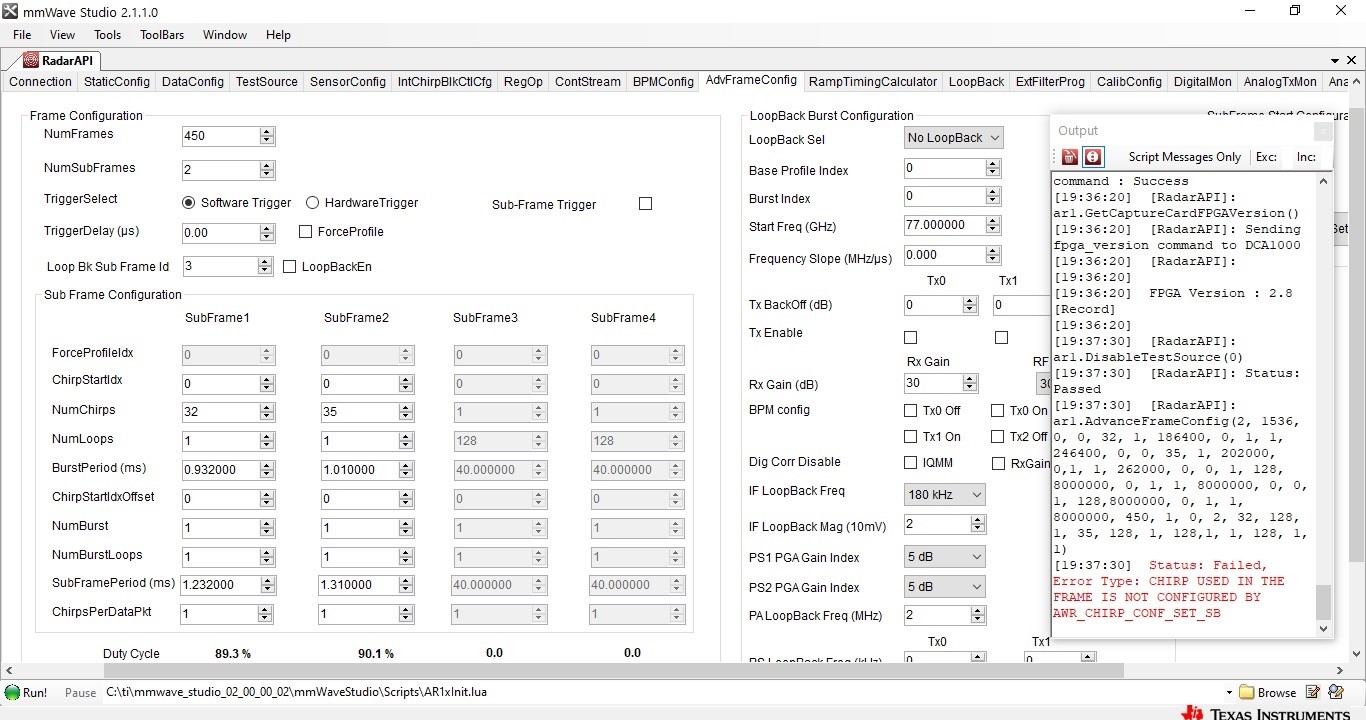Click the NumSubFrames input field
This screenshot has height=720, width=1366.
[x=220, y=170]
